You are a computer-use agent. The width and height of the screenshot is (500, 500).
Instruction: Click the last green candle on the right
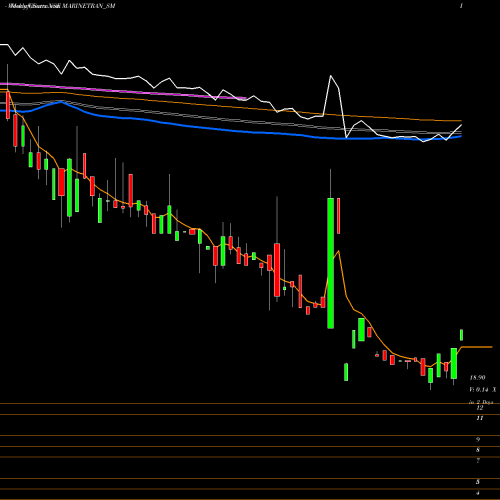click(462, 335)
